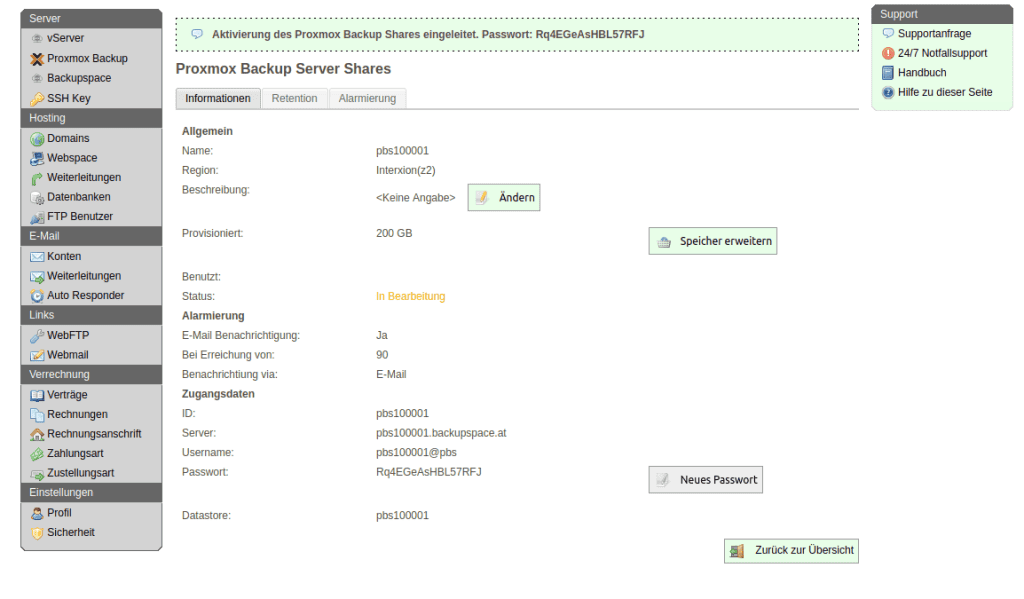Go back via Zurück zur Übersicht
This screenshot has height=599, width=1024.
tap(791, 551)
